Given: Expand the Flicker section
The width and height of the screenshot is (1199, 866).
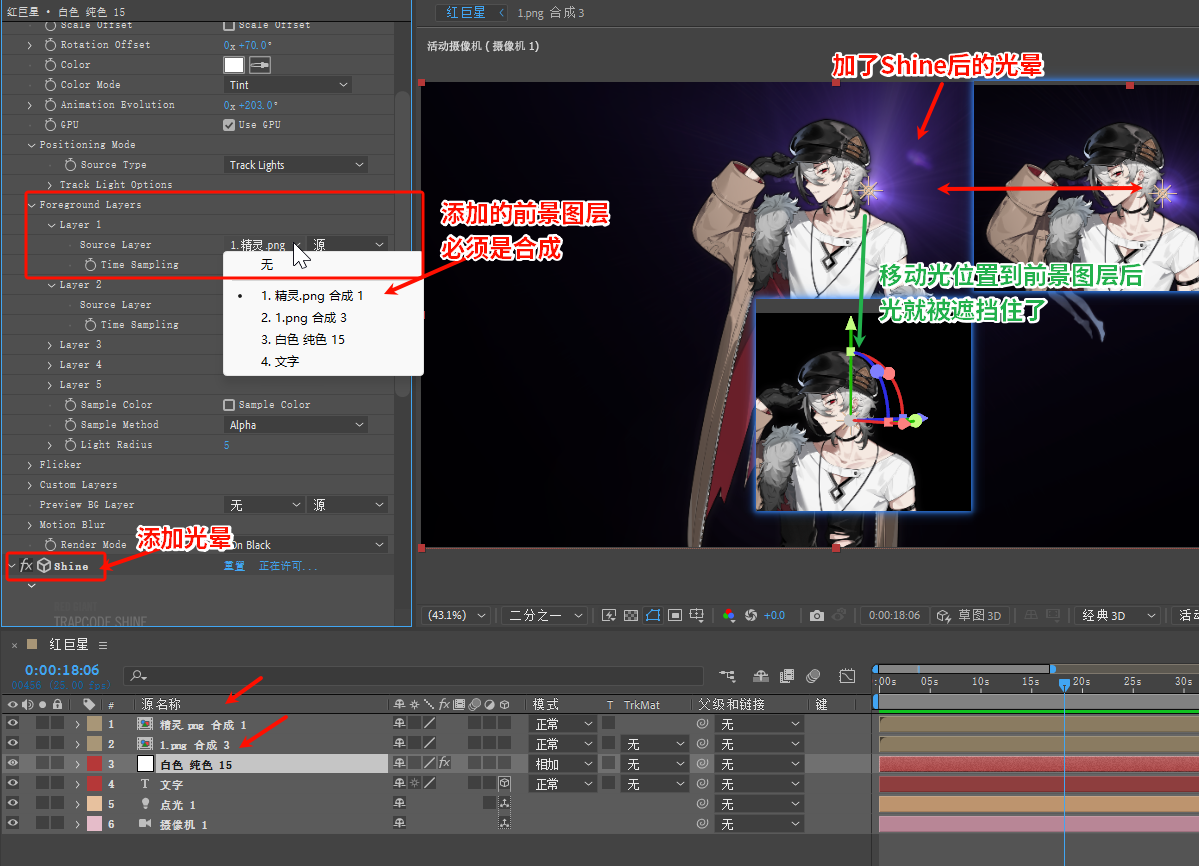Looking at the screenshot, I should 31,465.
